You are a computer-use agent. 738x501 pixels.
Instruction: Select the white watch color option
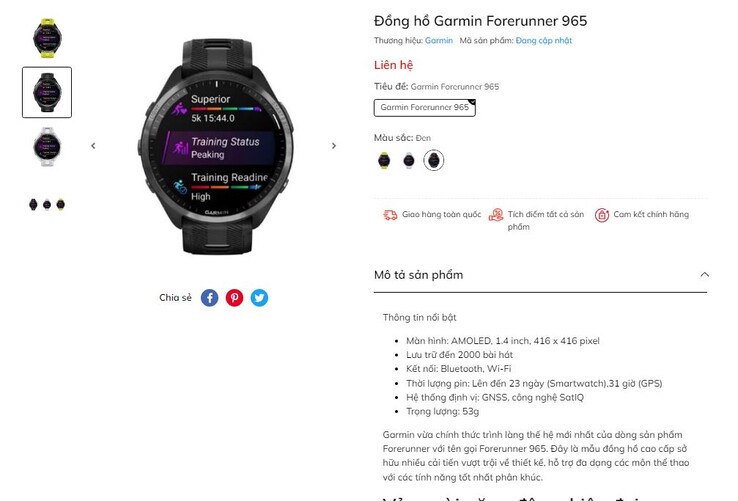409,161
